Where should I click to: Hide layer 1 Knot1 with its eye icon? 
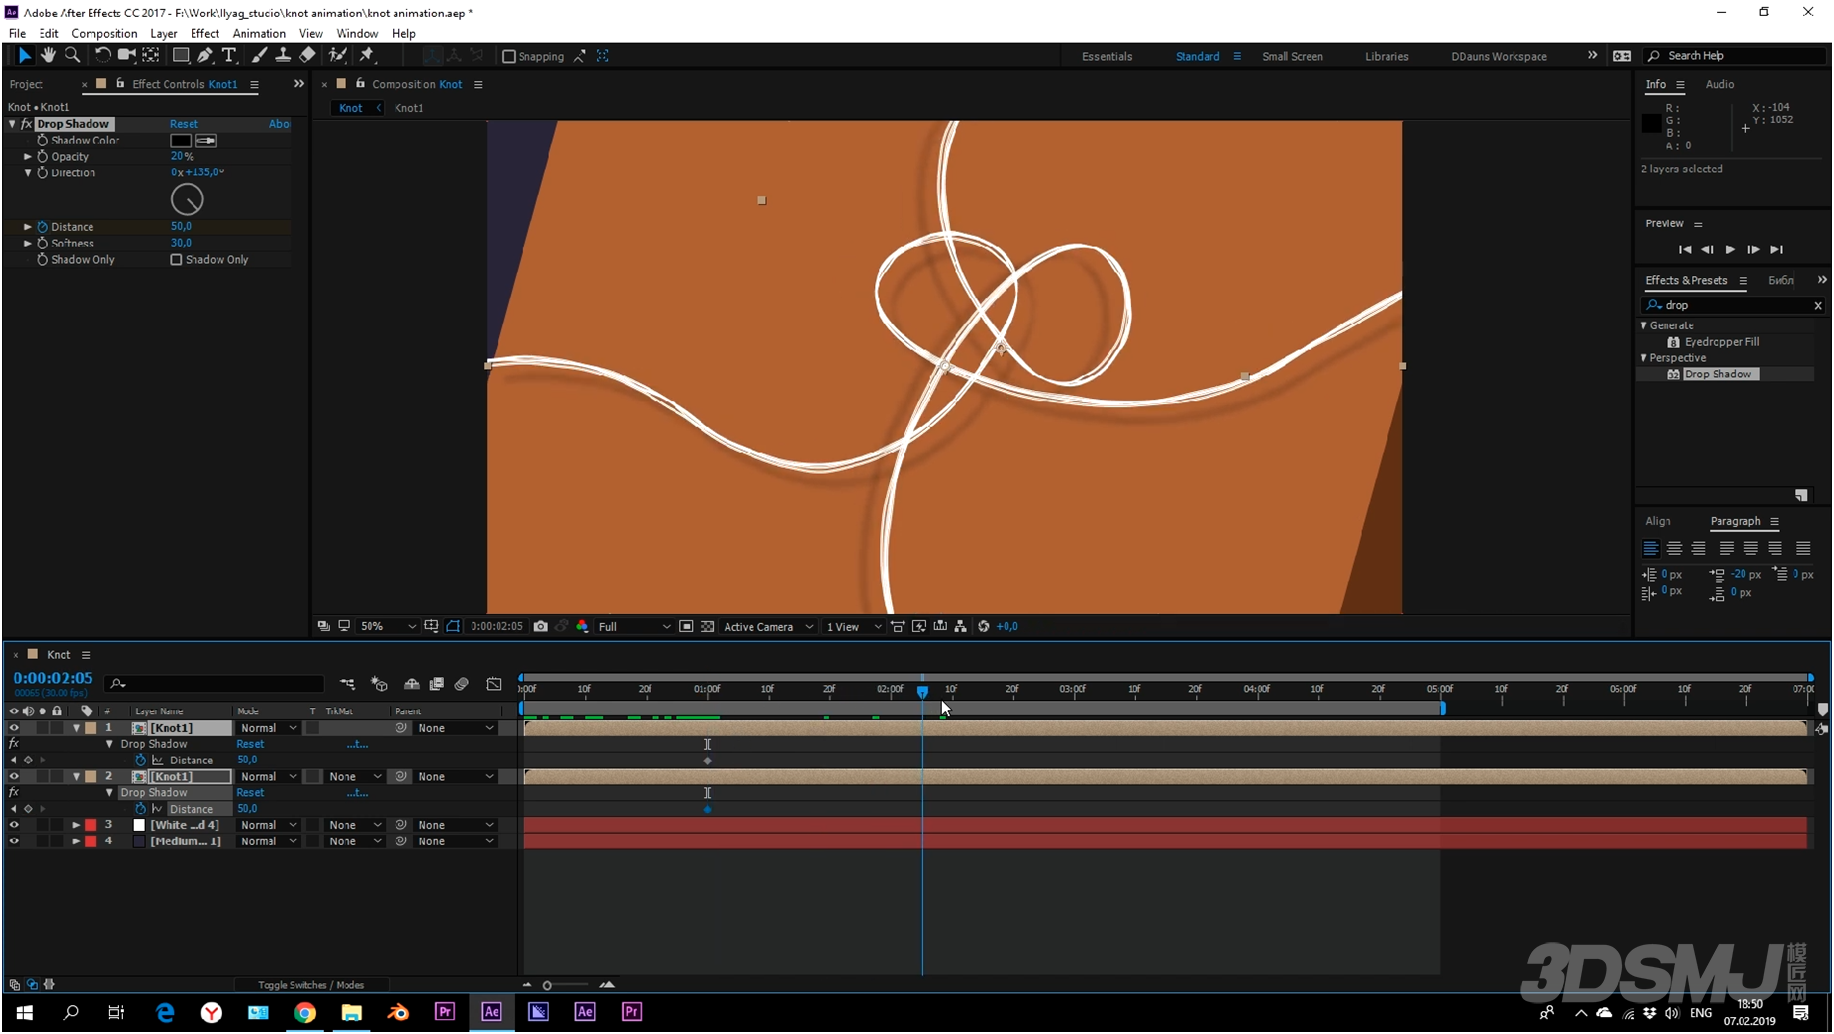coord(14,729)
